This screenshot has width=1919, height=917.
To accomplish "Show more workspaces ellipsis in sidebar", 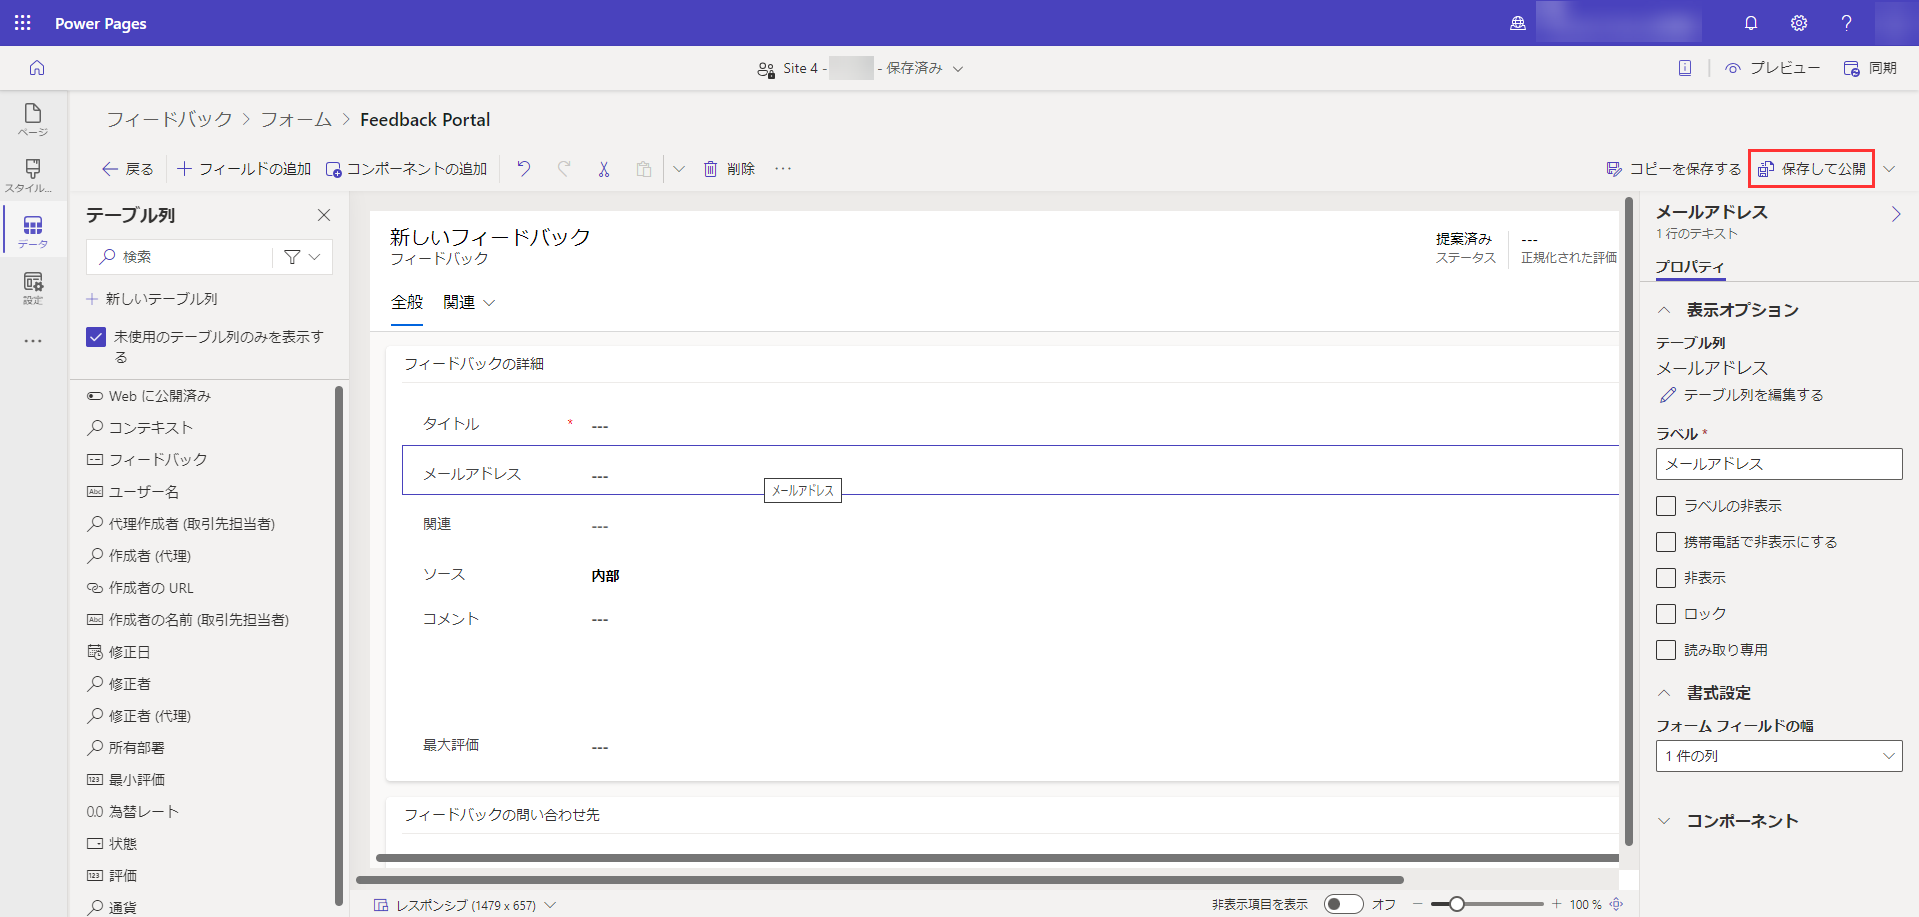I will pos(33,341).
